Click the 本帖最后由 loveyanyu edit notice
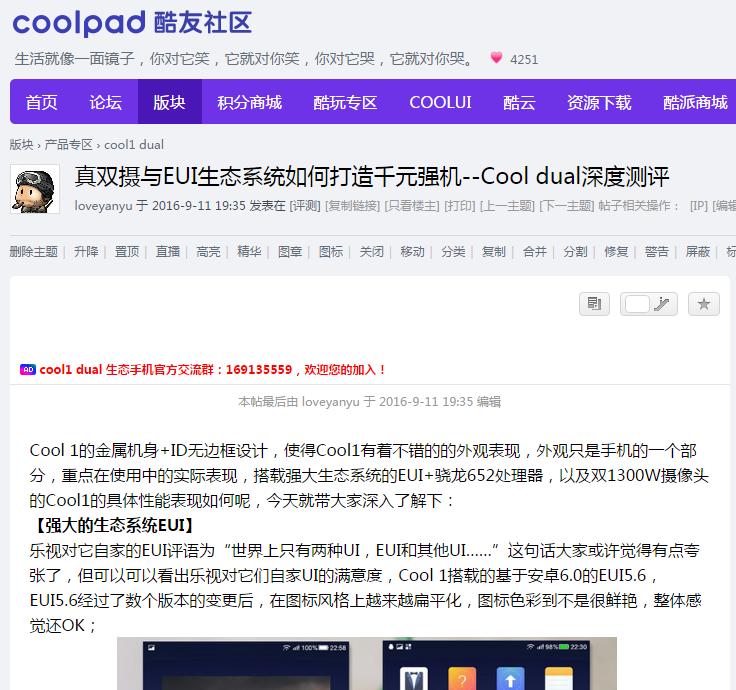736x690 pixels. (x=369, y=402)
